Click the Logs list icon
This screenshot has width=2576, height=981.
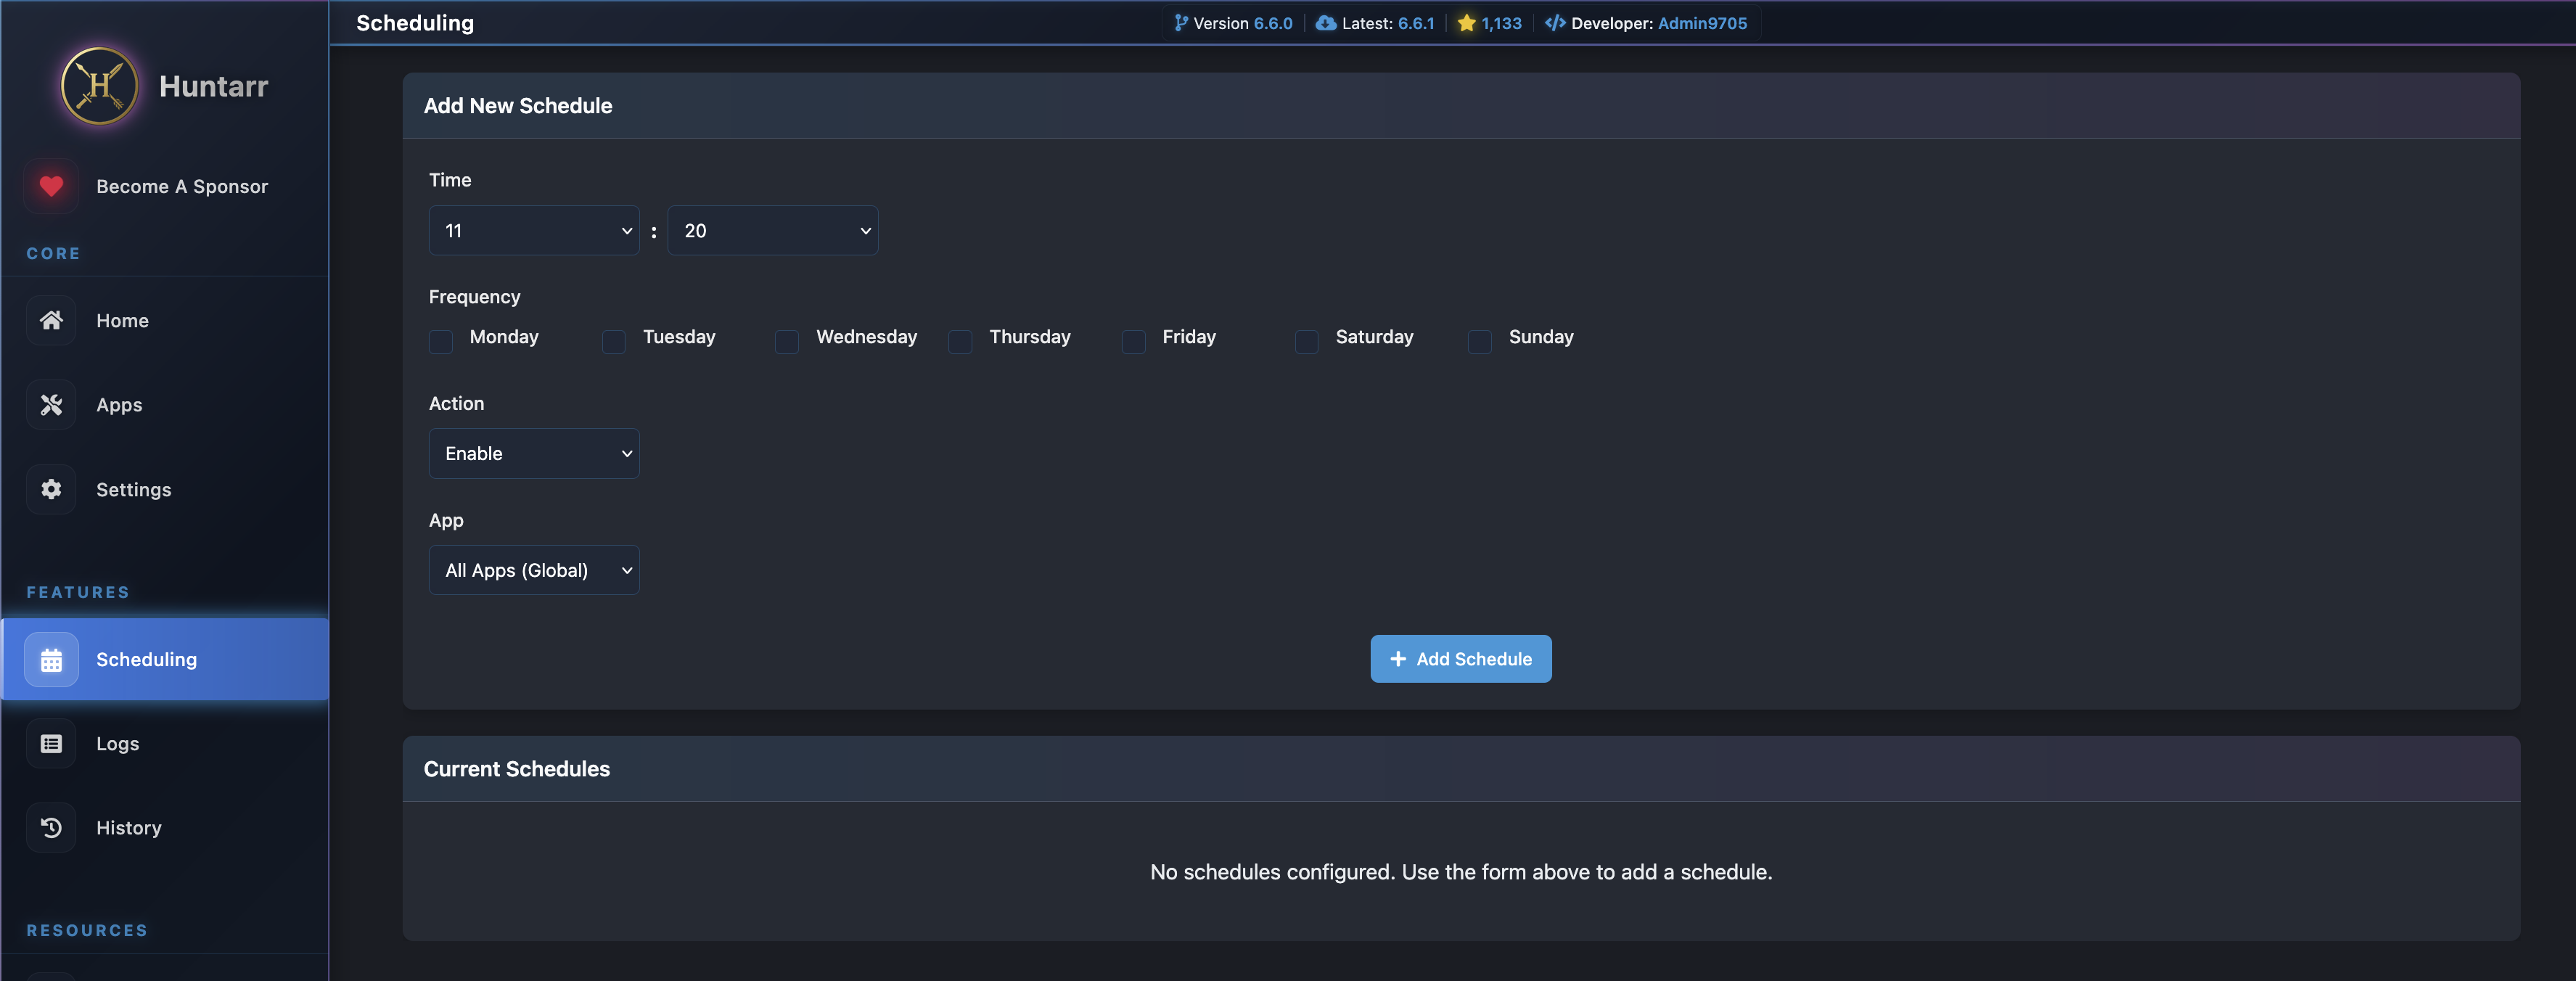pos(51,744)
